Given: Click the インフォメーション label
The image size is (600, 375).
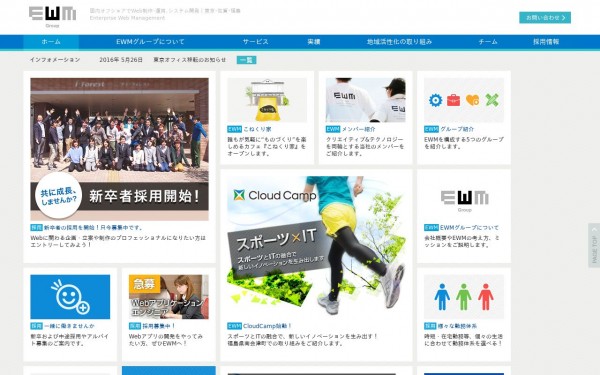Looking at the screenshot, I should click(55, 60).
